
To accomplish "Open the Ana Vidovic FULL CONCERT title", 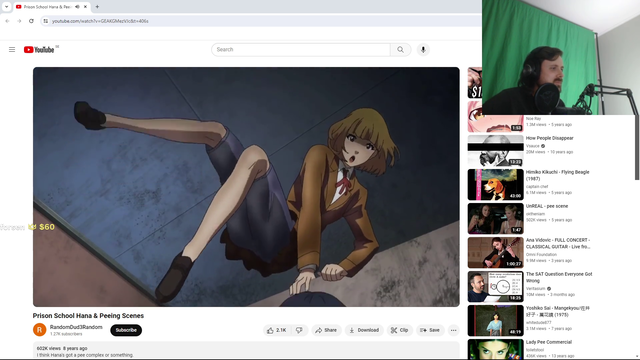I will click(x=558, y=243).
